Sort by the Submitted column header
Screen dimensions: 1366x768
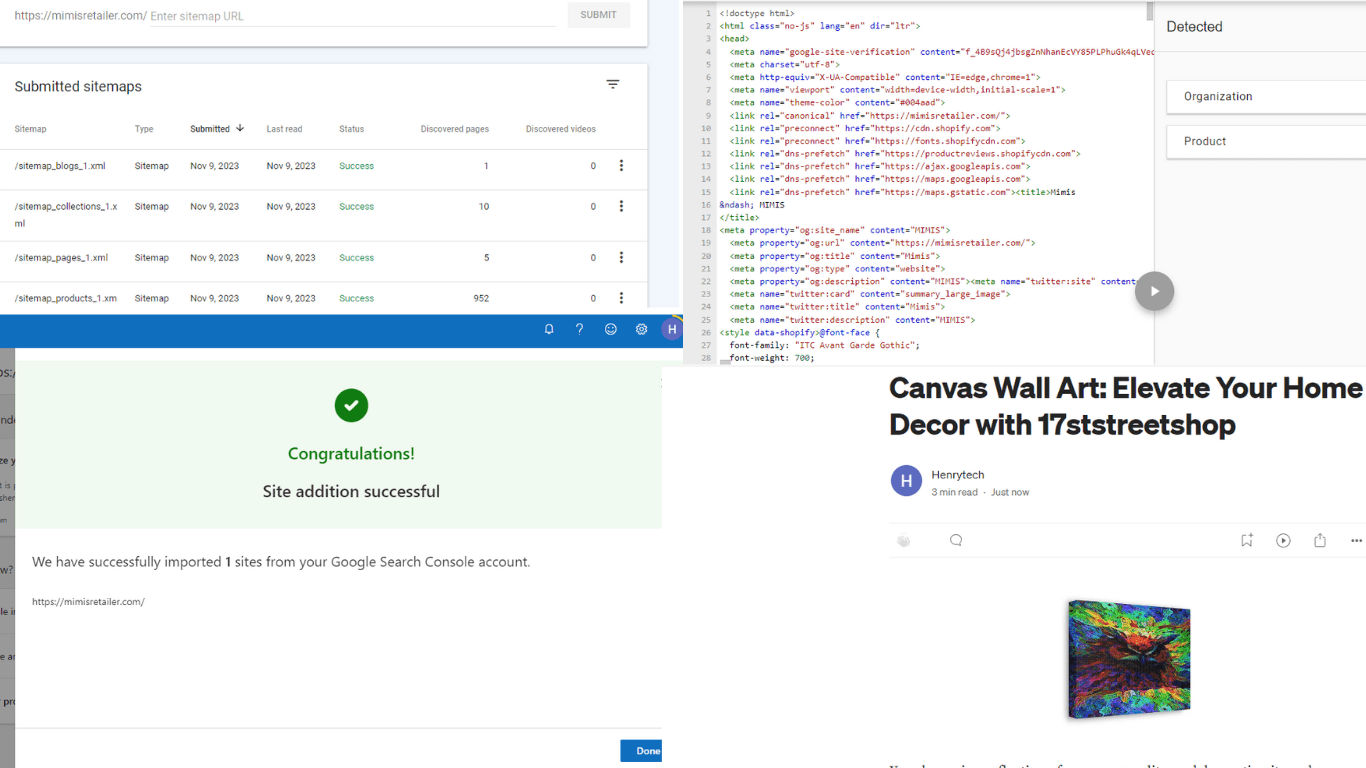click(217, 129)
